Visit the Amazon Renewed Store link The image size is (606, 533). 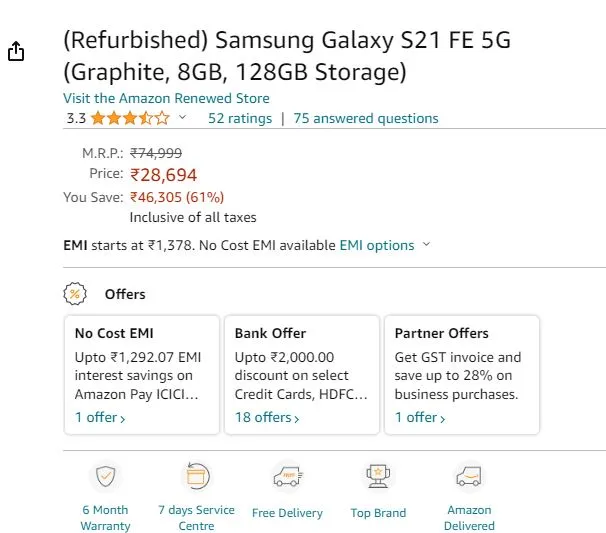[x=166, y=98]
